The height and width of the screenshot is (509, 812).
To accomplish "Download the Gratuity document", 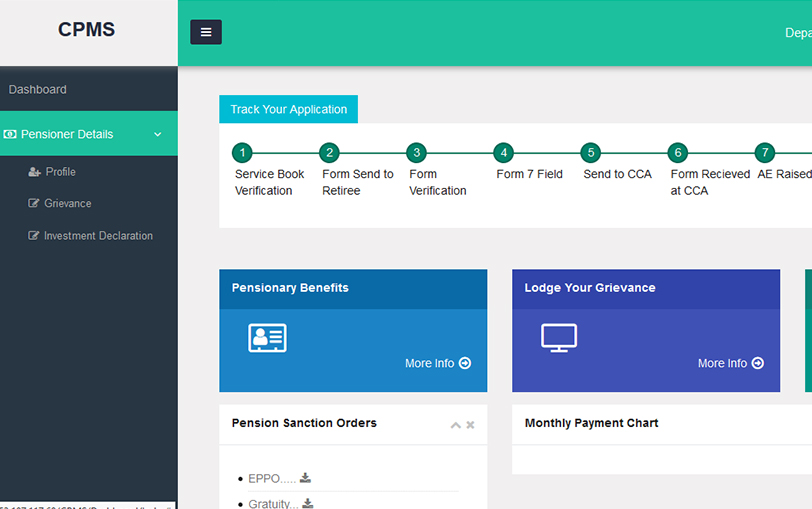I will [308, 503].
